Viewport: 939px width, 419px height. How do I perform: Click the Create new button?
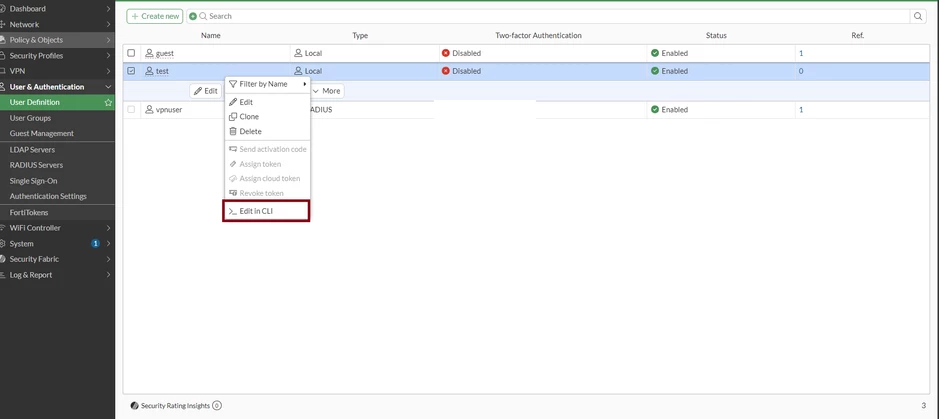(155, 16)
